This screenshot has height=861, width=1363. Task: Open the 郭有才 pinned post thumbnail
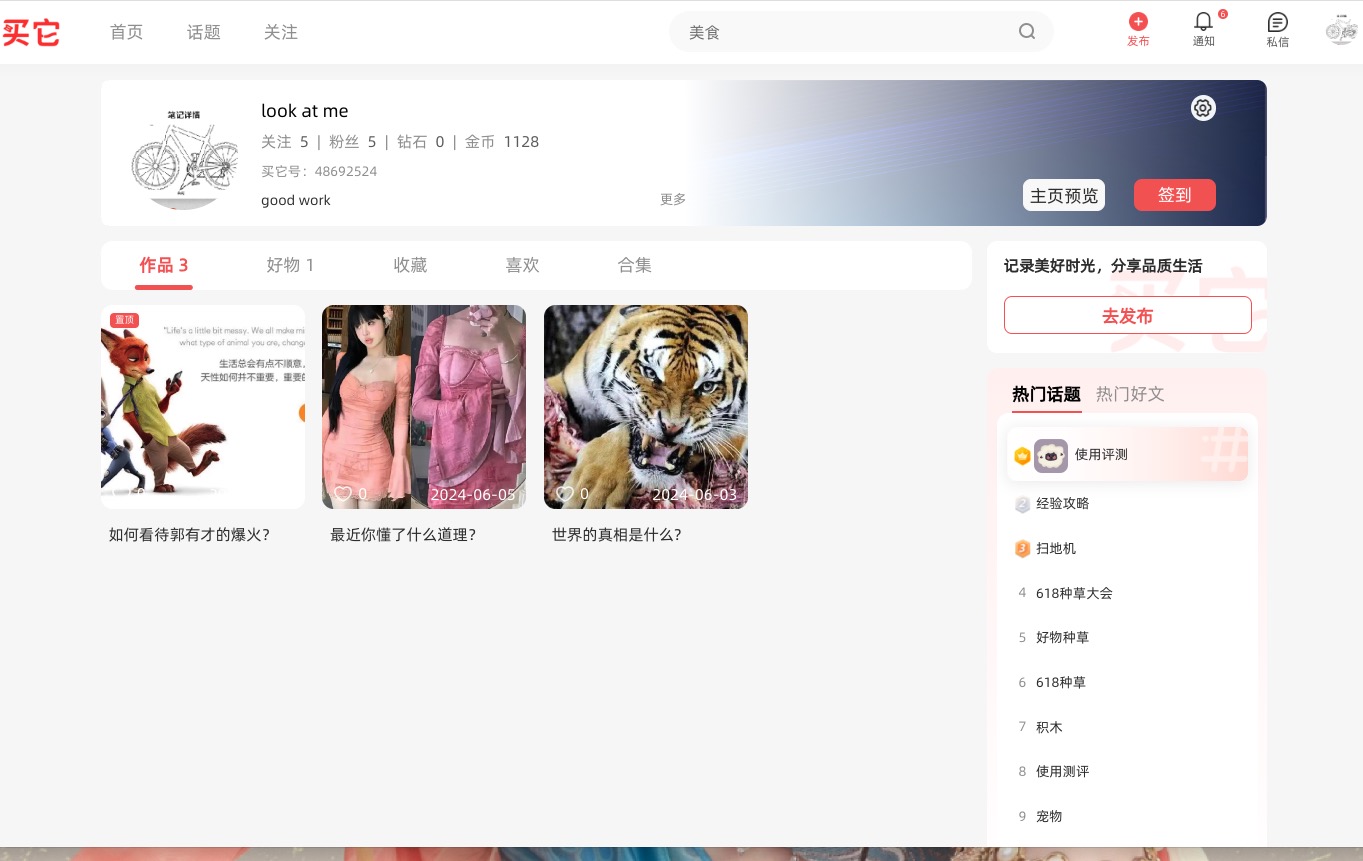[203, 407]
